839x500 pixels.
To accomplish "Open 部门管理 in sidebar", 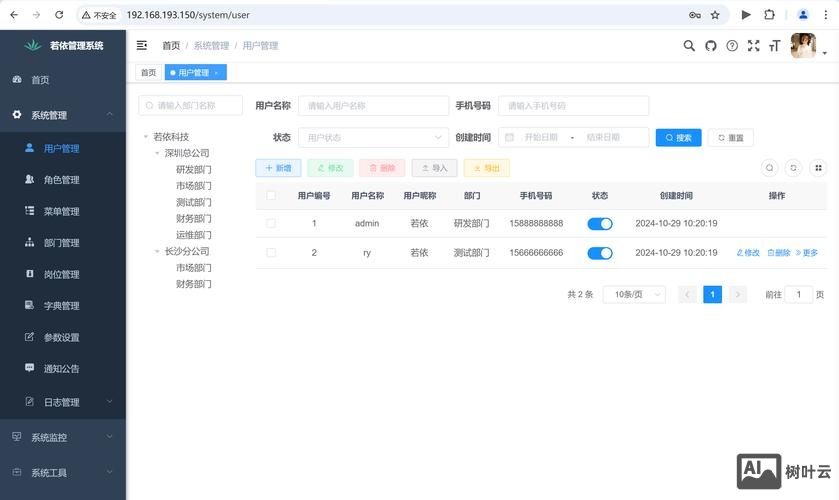I will click(x=63, y=243).
